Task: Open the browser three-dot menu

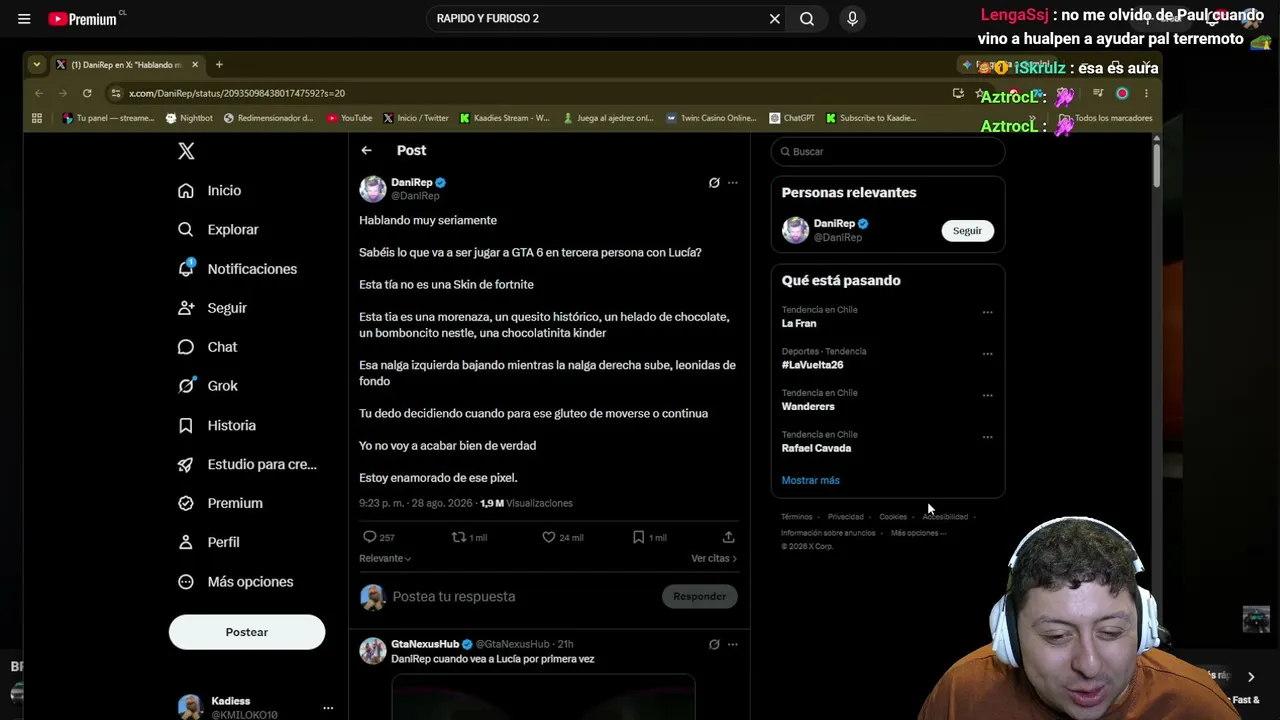Action: [x=1146, y=93]
